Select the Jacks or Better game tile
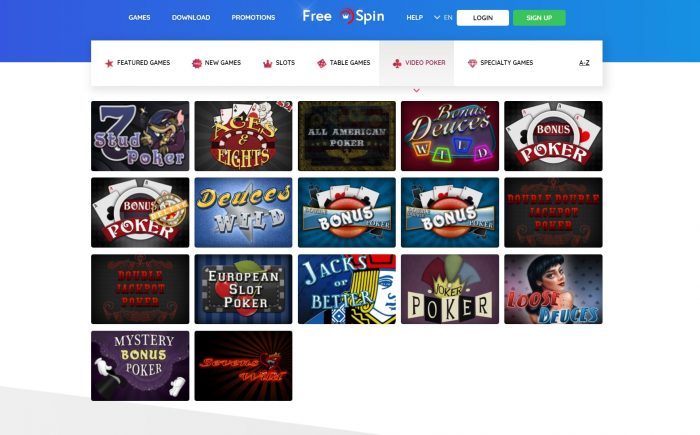 point(347,289)
